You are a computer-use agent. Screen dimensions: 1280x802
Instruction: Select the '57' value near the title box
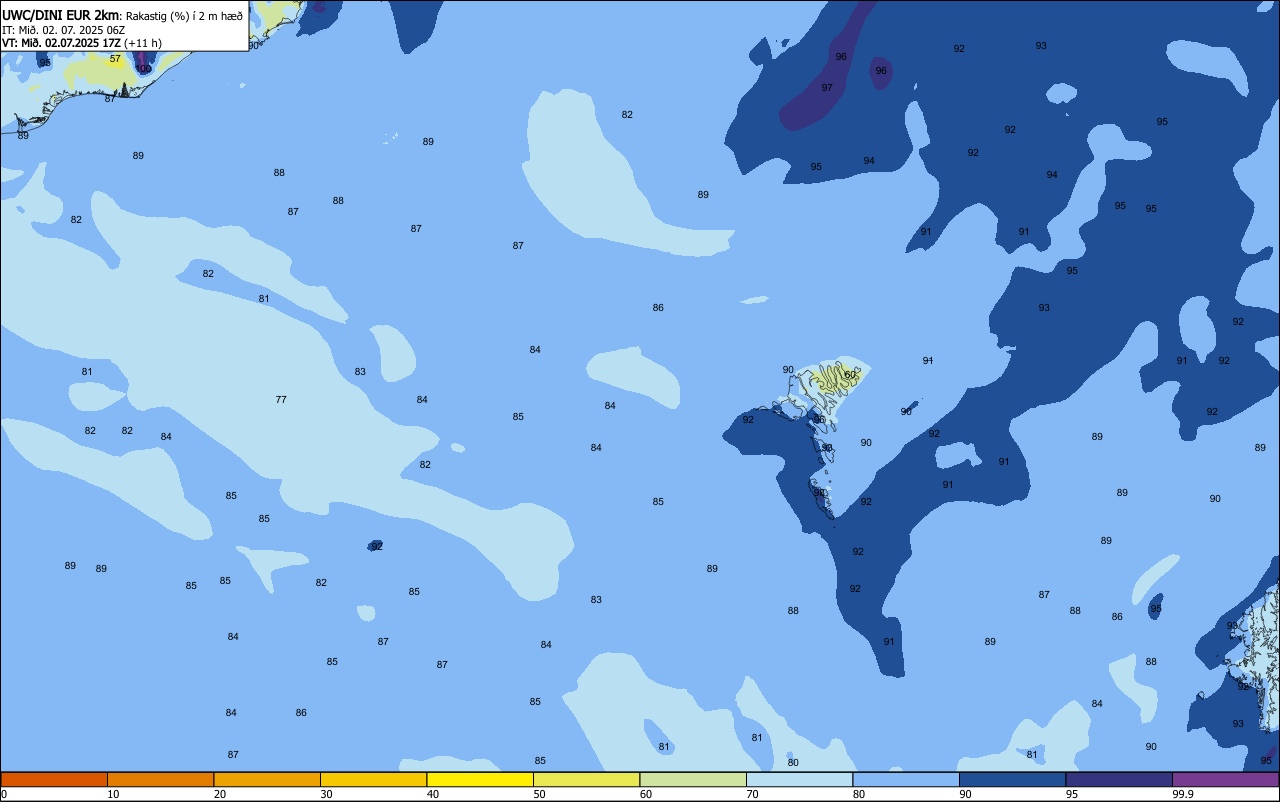(x=115, y=59)
